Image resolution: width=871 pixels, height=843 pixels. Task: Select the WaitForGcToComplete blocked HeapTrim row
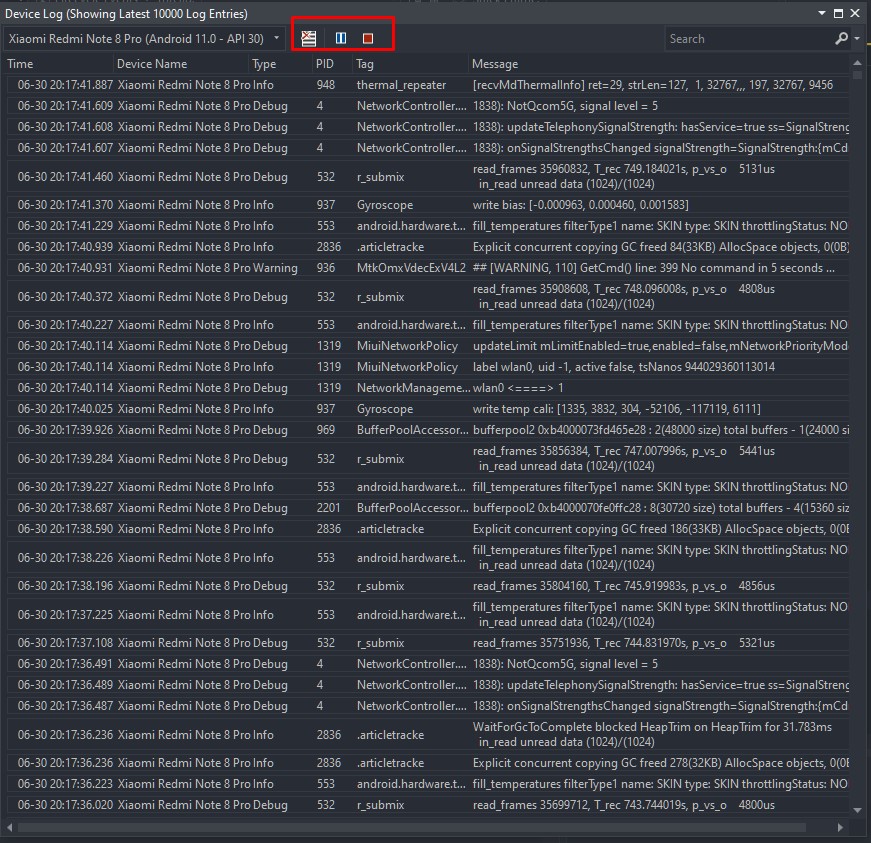(x=428, y=735)
